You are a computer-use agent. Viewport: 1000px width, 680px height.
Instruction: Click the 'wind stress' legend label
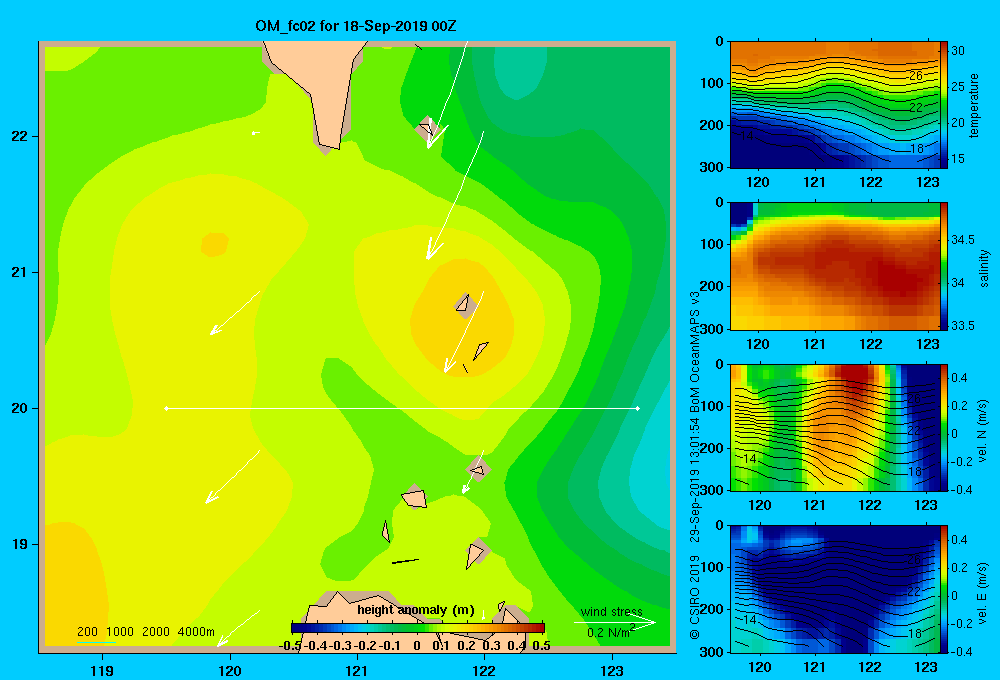[x=612, y=612]
